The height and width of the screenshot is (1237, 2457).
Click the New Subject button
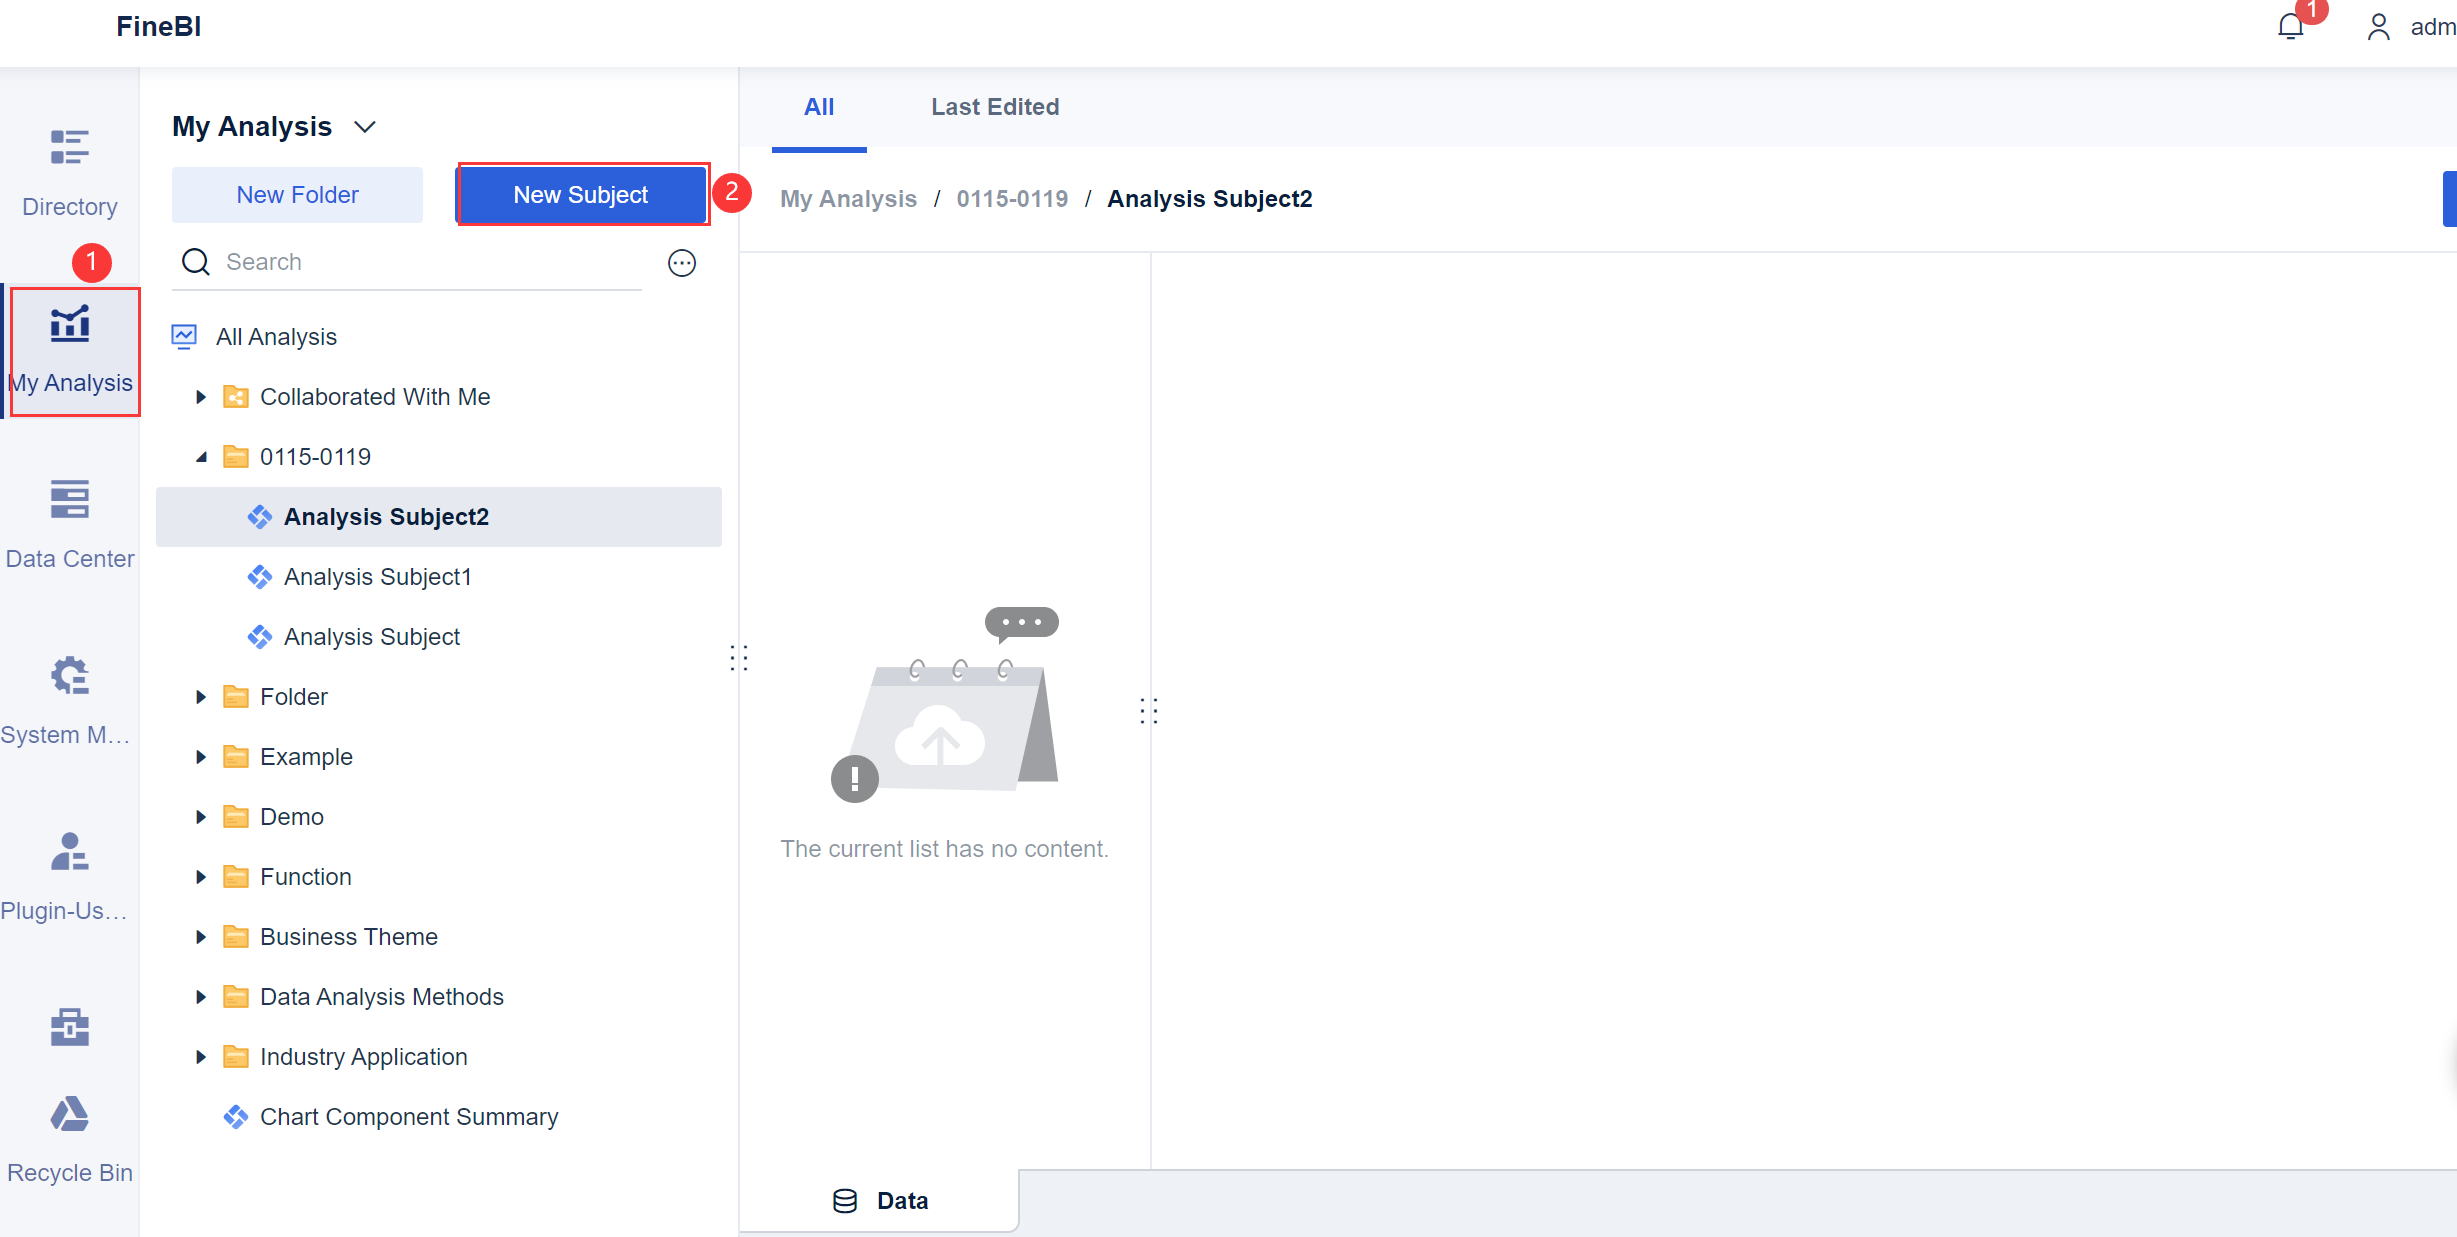tap(581, 195)
